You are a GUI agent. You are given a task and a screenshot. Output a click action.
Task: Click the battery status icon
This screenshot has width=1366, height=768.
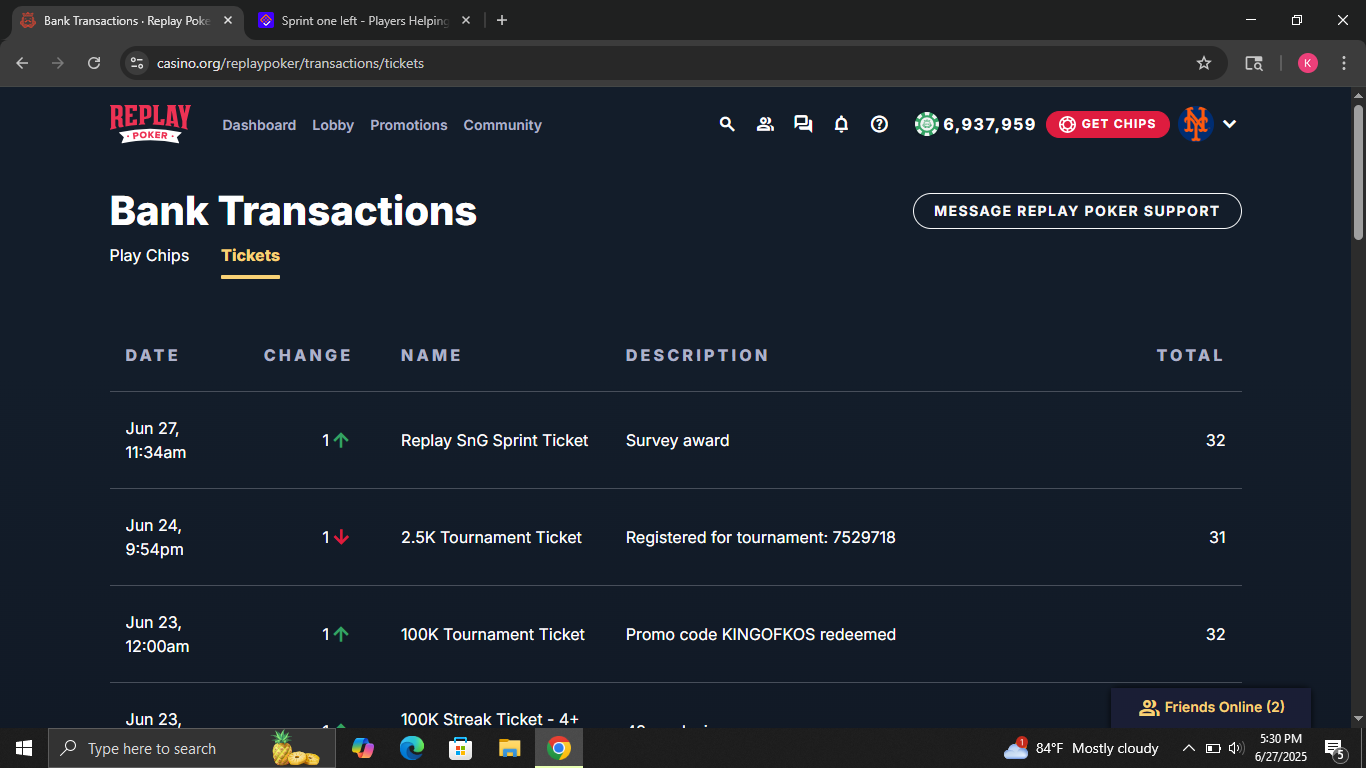pyautogui.click(x=1213, y=748)
